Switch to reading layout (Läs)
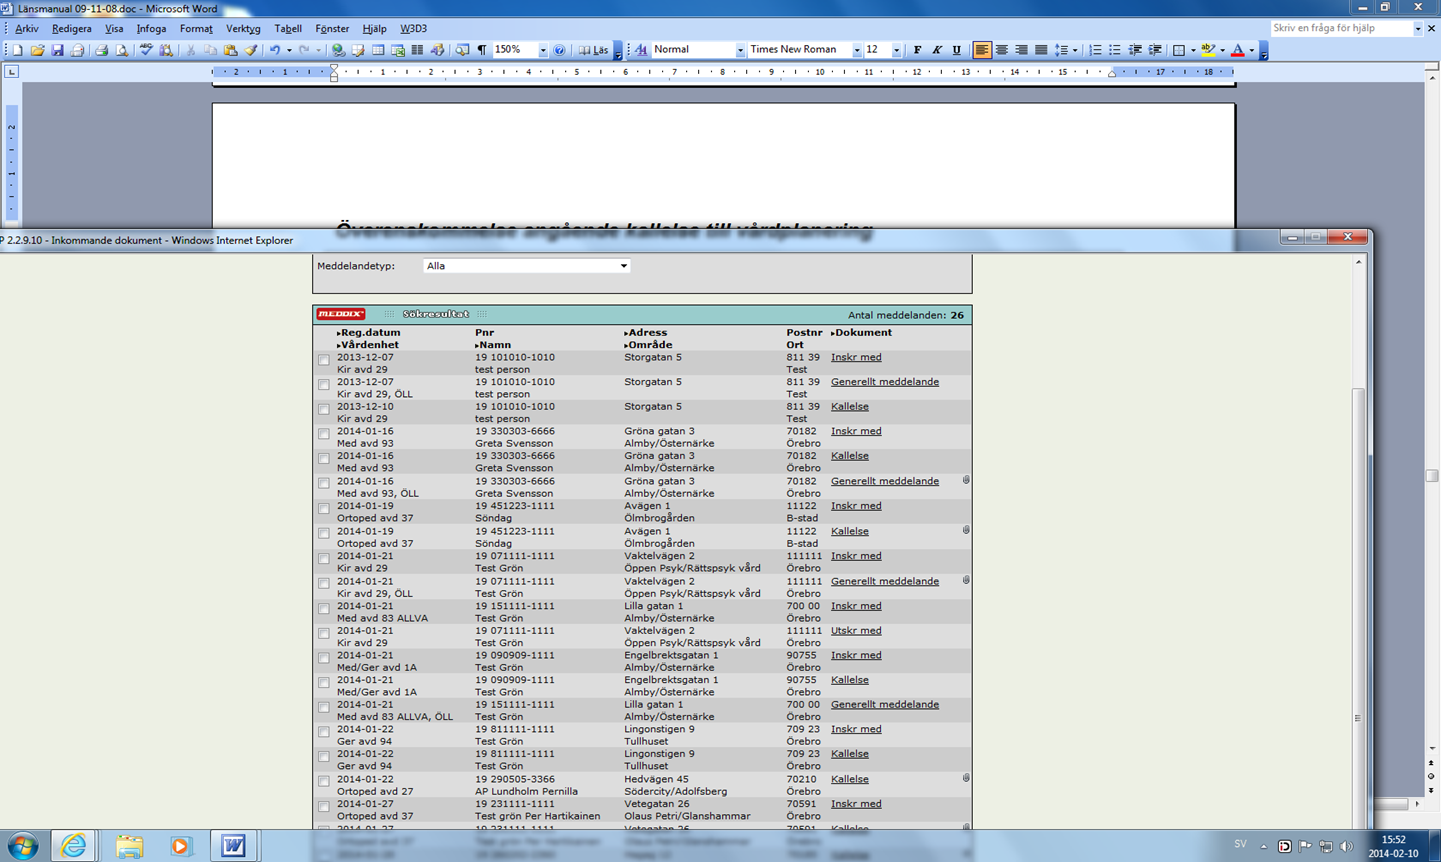This screenshot has height=862, width=1441. [x=594, y=50]
